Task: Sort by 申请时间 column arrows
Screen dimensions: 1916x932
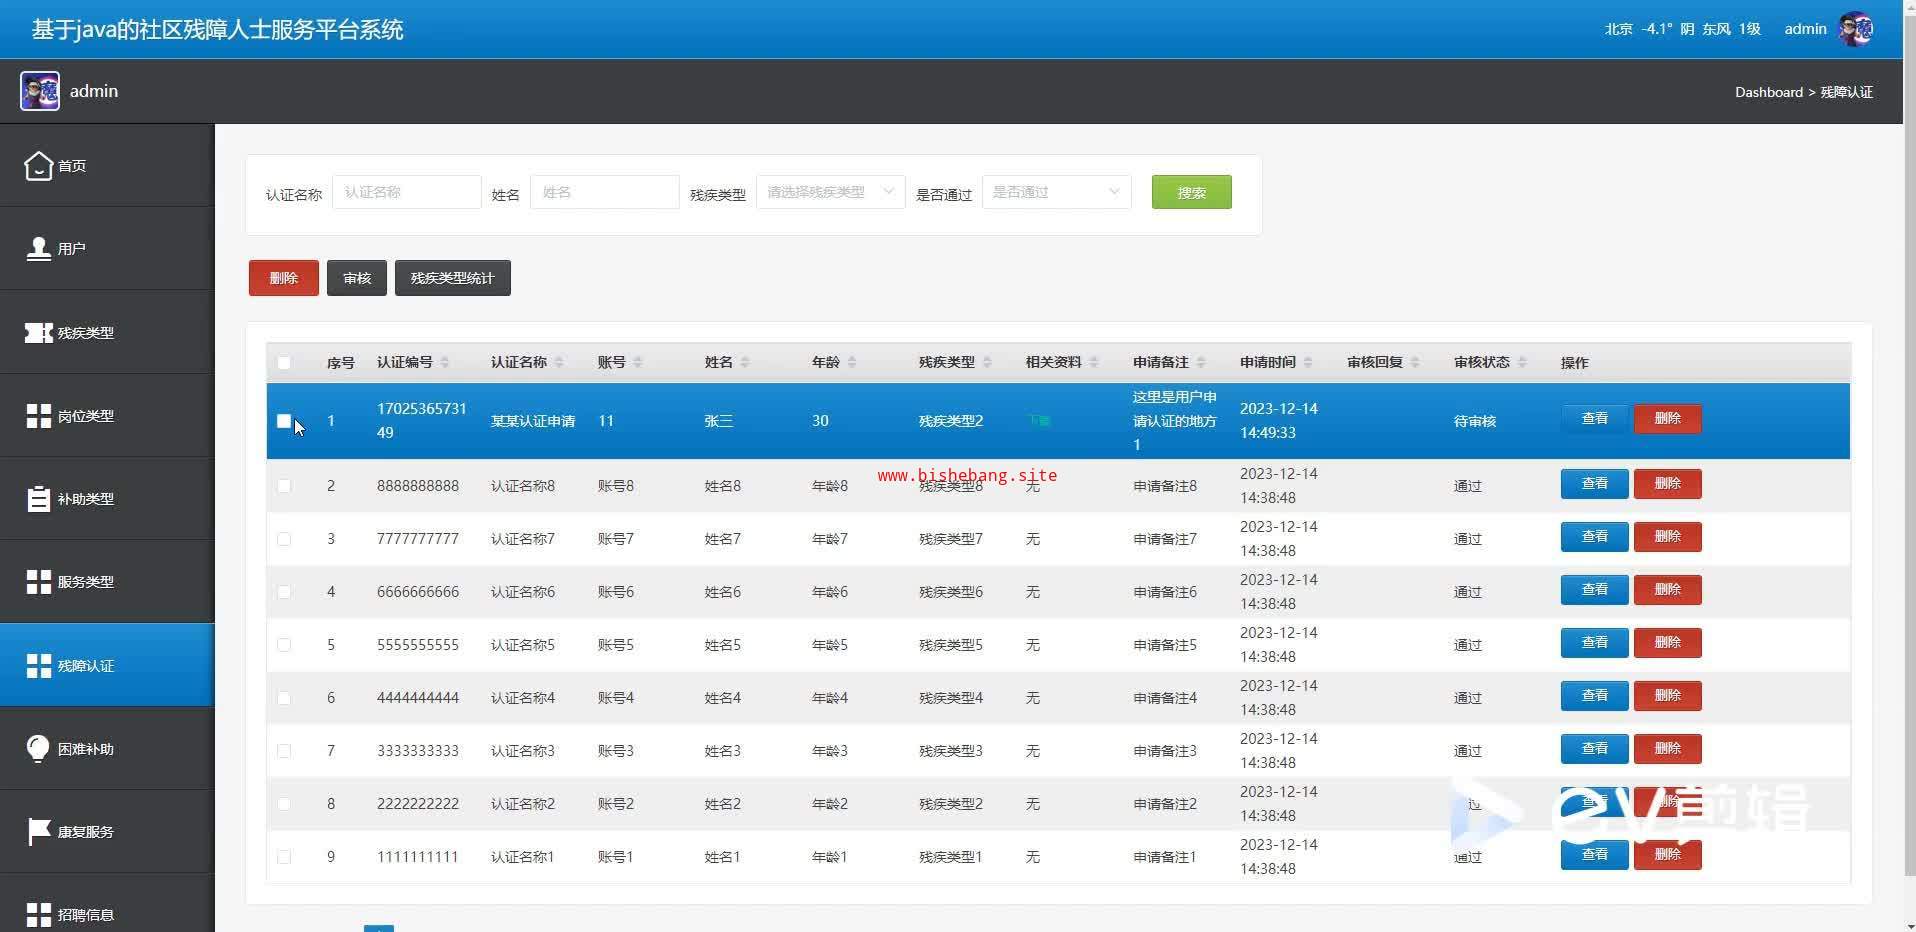Action: pos(1308,362)
